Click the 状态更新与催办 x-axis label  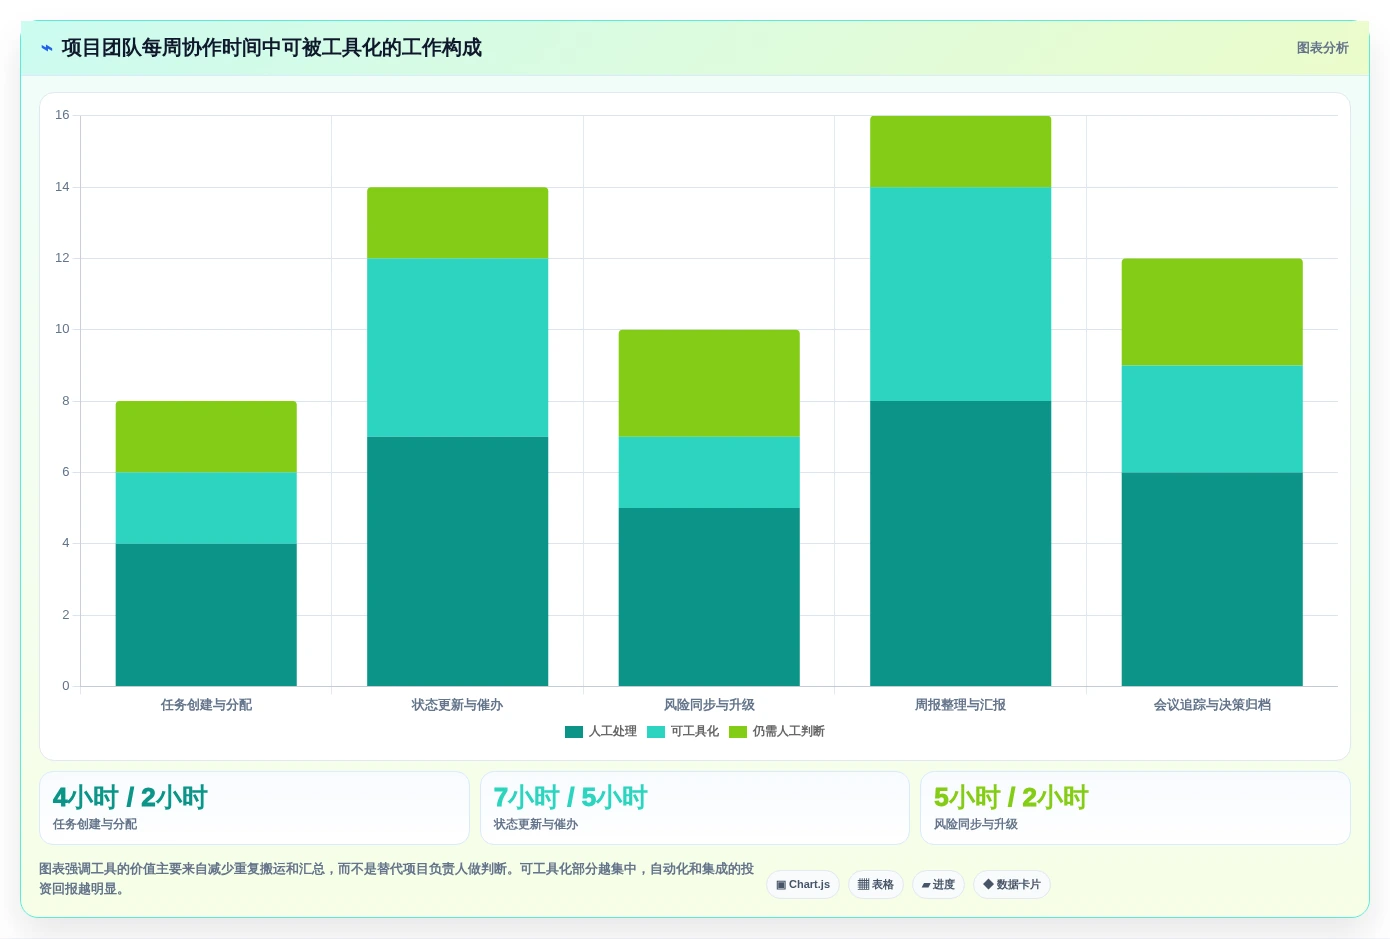point(458,705)
